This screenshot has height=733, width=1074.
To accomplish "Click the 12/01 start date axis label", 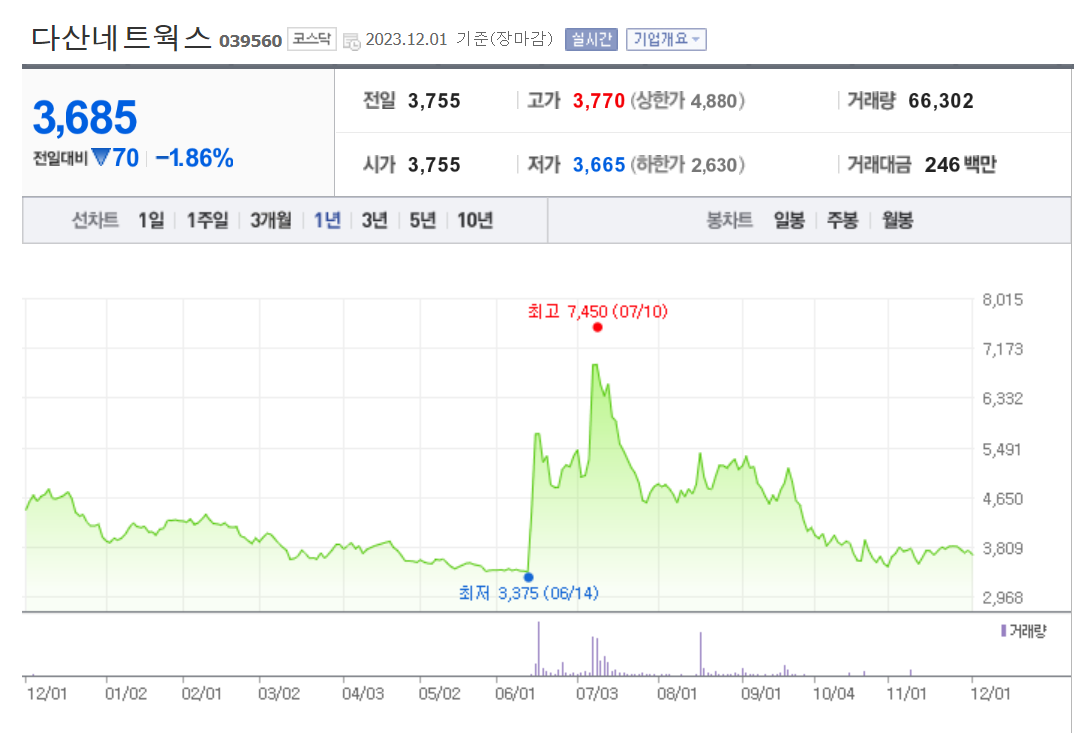I will pyautogui.click(x=47, y=694).
